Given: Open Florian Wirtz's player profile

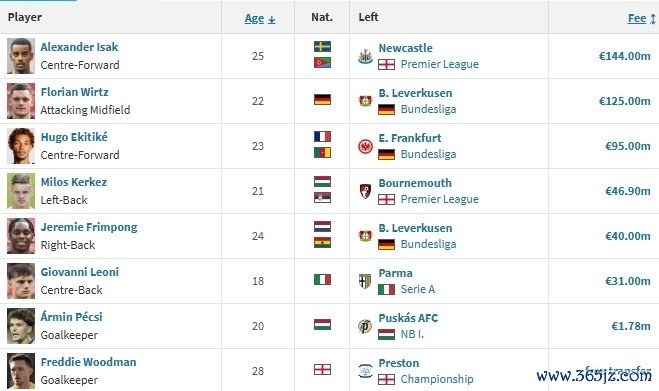Looking at the screenshot, I should [74, 92].
